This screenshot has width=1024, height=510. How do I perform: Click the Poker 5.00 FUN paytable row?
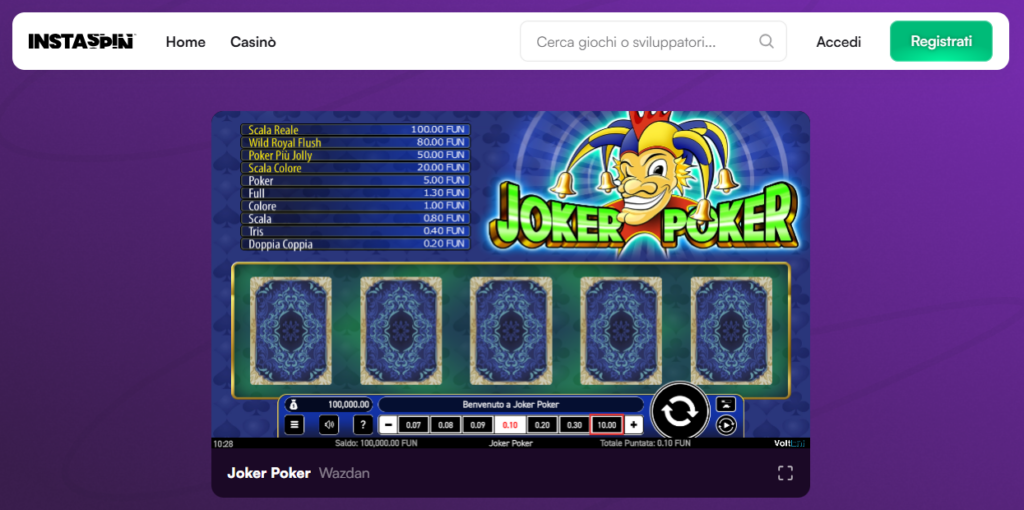(x=355, y=180)
